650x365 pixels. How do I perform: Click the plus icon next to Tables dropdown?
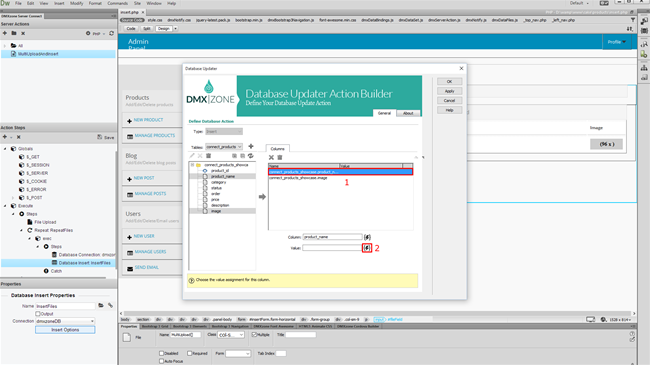pyautogui.click(x=251, y=146)
